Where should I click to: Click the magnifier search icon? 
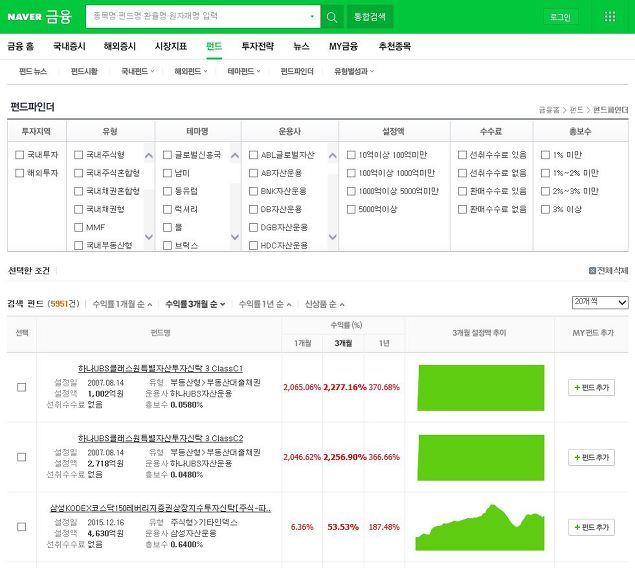coord(332,17)
